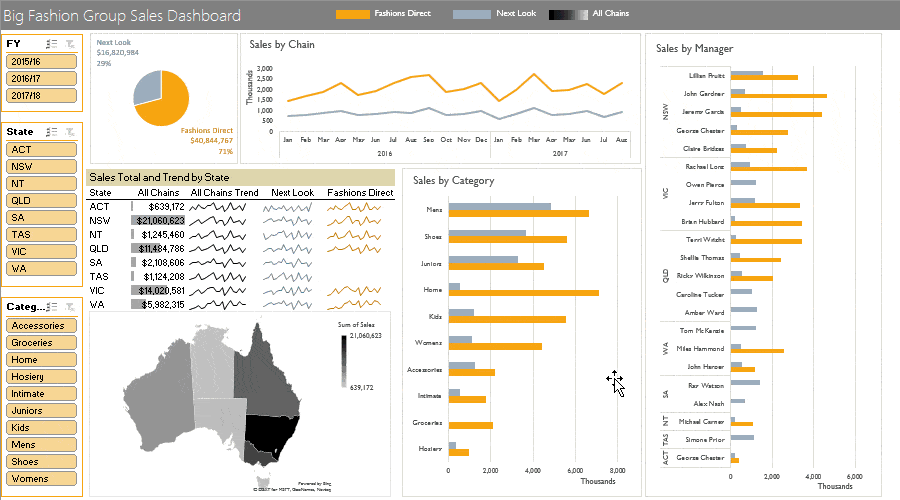
Task: Click the QLD row in state table
Action: 241,249
